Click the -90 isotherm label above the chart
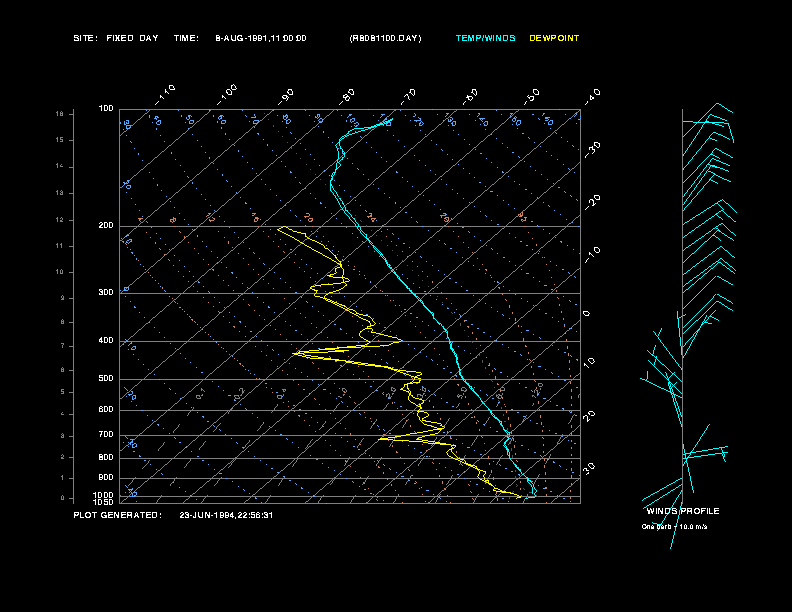The width and height of the screenshot is (792, 612). pyautogui.click(x=286, y=97)
